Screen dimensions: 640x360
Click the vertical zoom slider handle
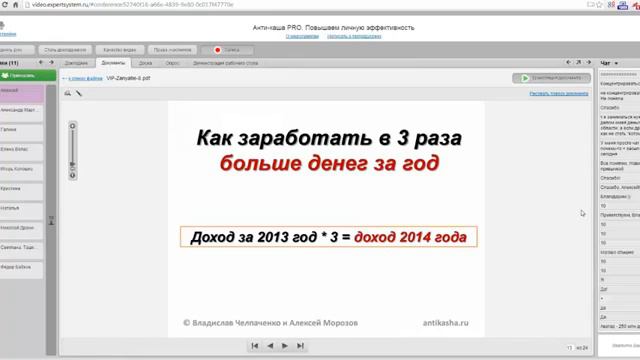[x=73, y=164]
